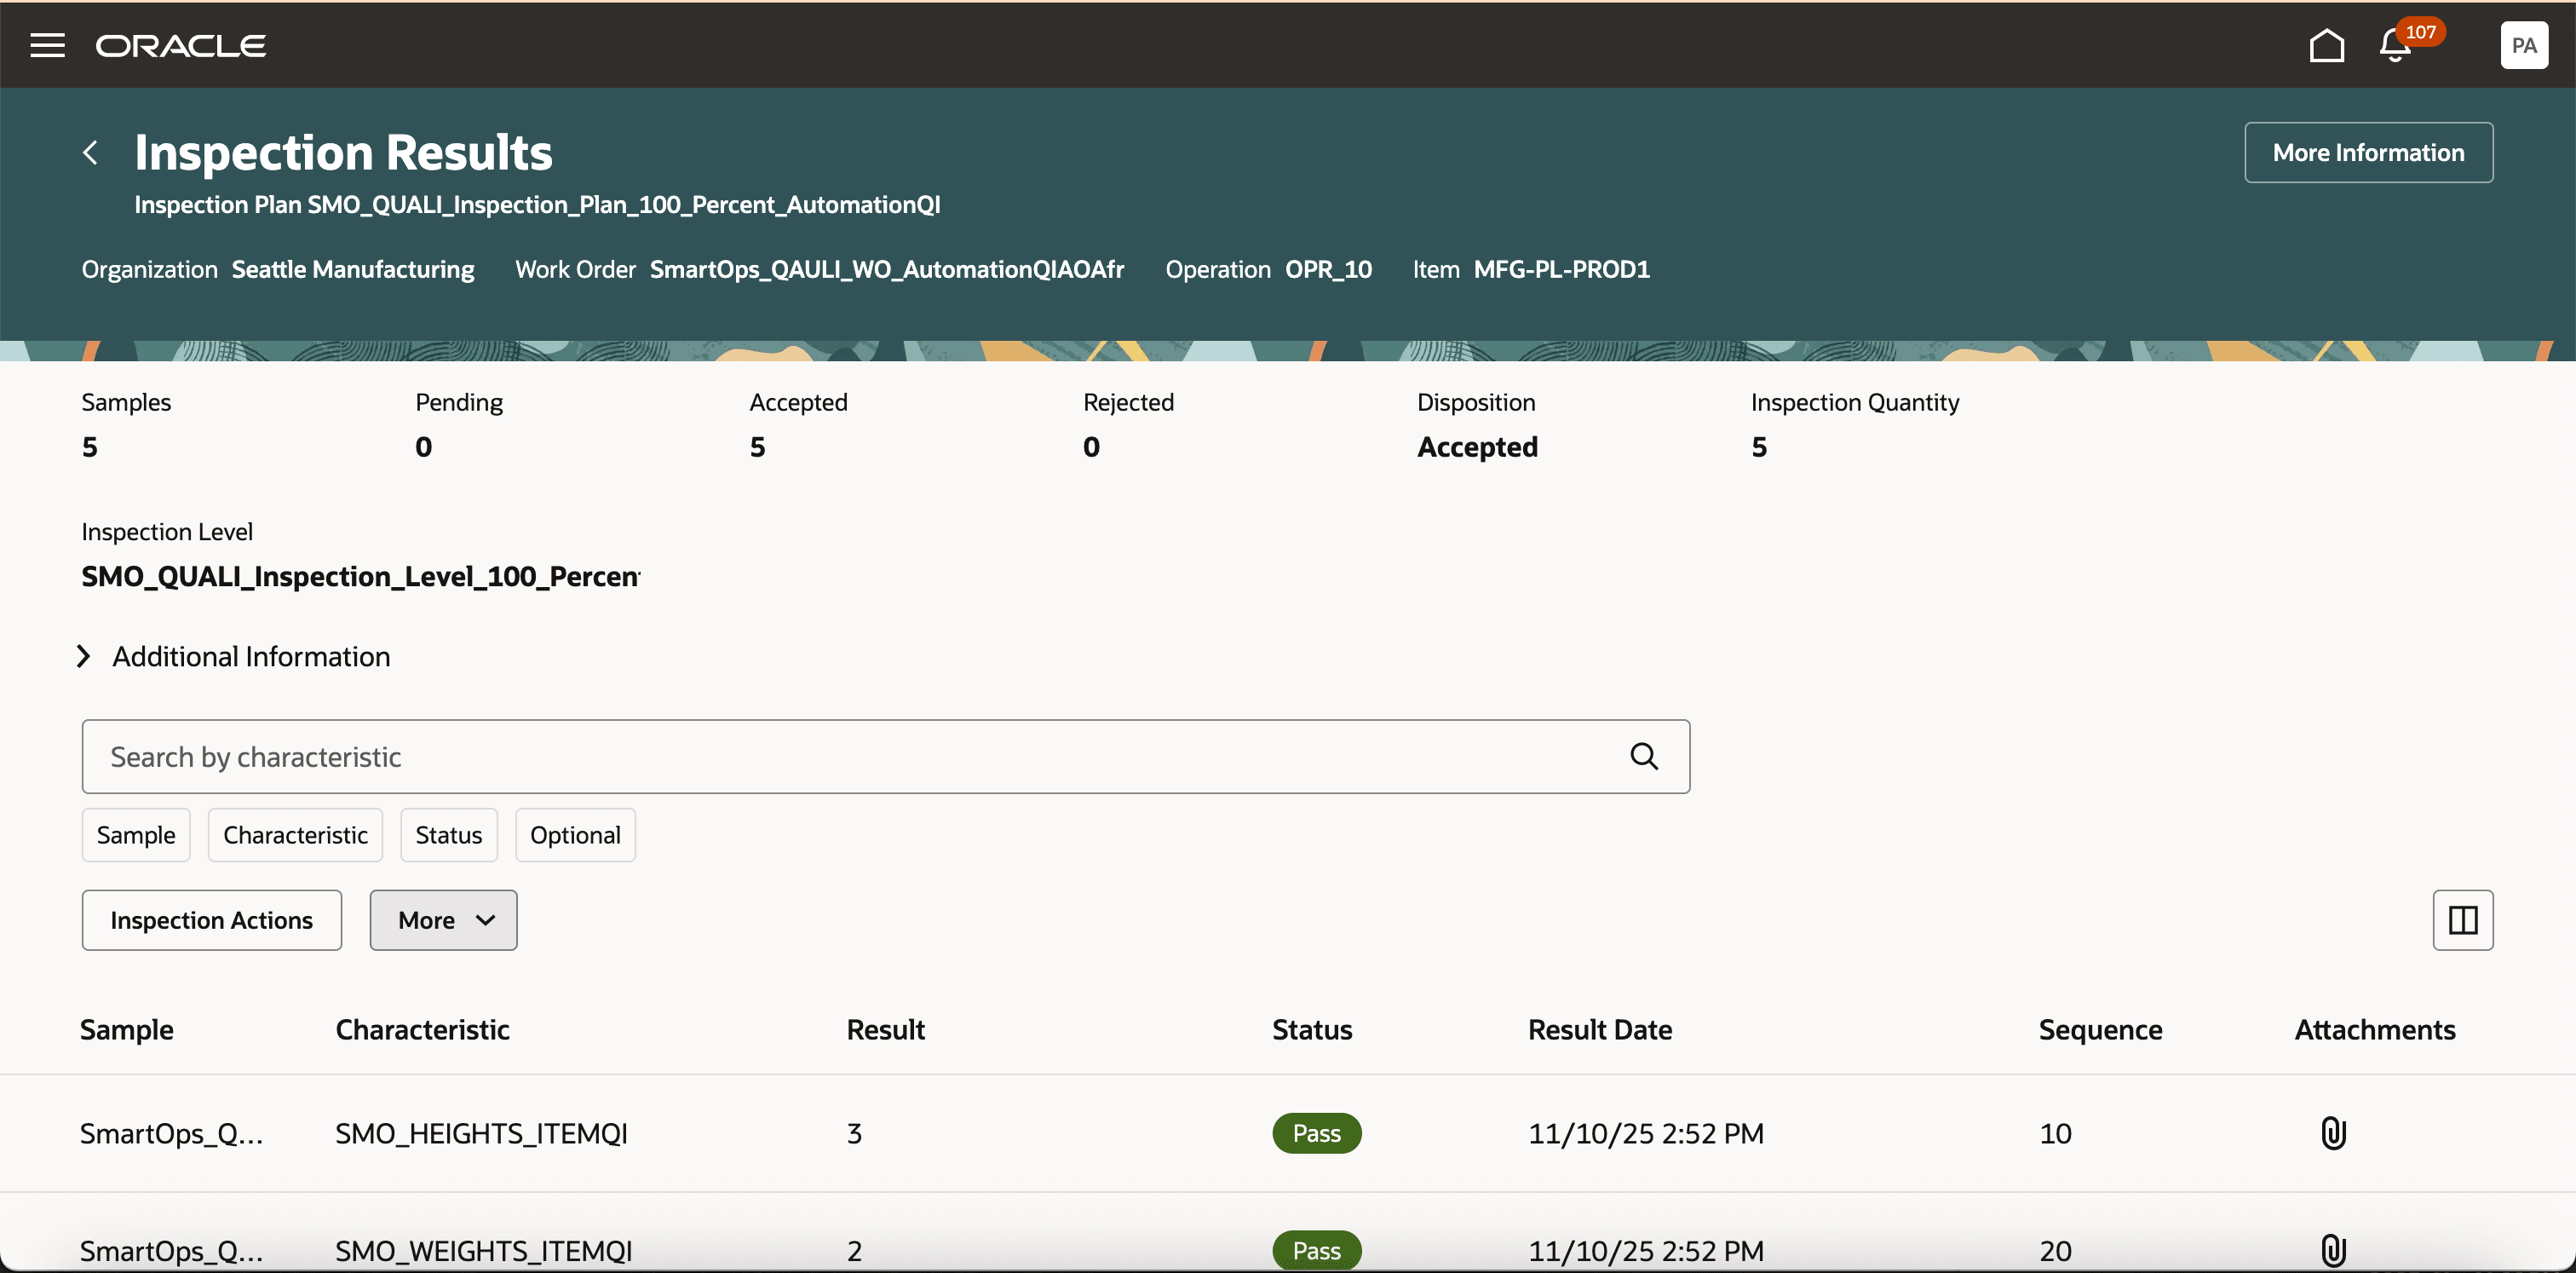The width and height of the screenshot is (2576, 1273).
Task: Open attachment for SMO_WEIGHTS_ITEMQI row
Action: click(2332, 1250)
